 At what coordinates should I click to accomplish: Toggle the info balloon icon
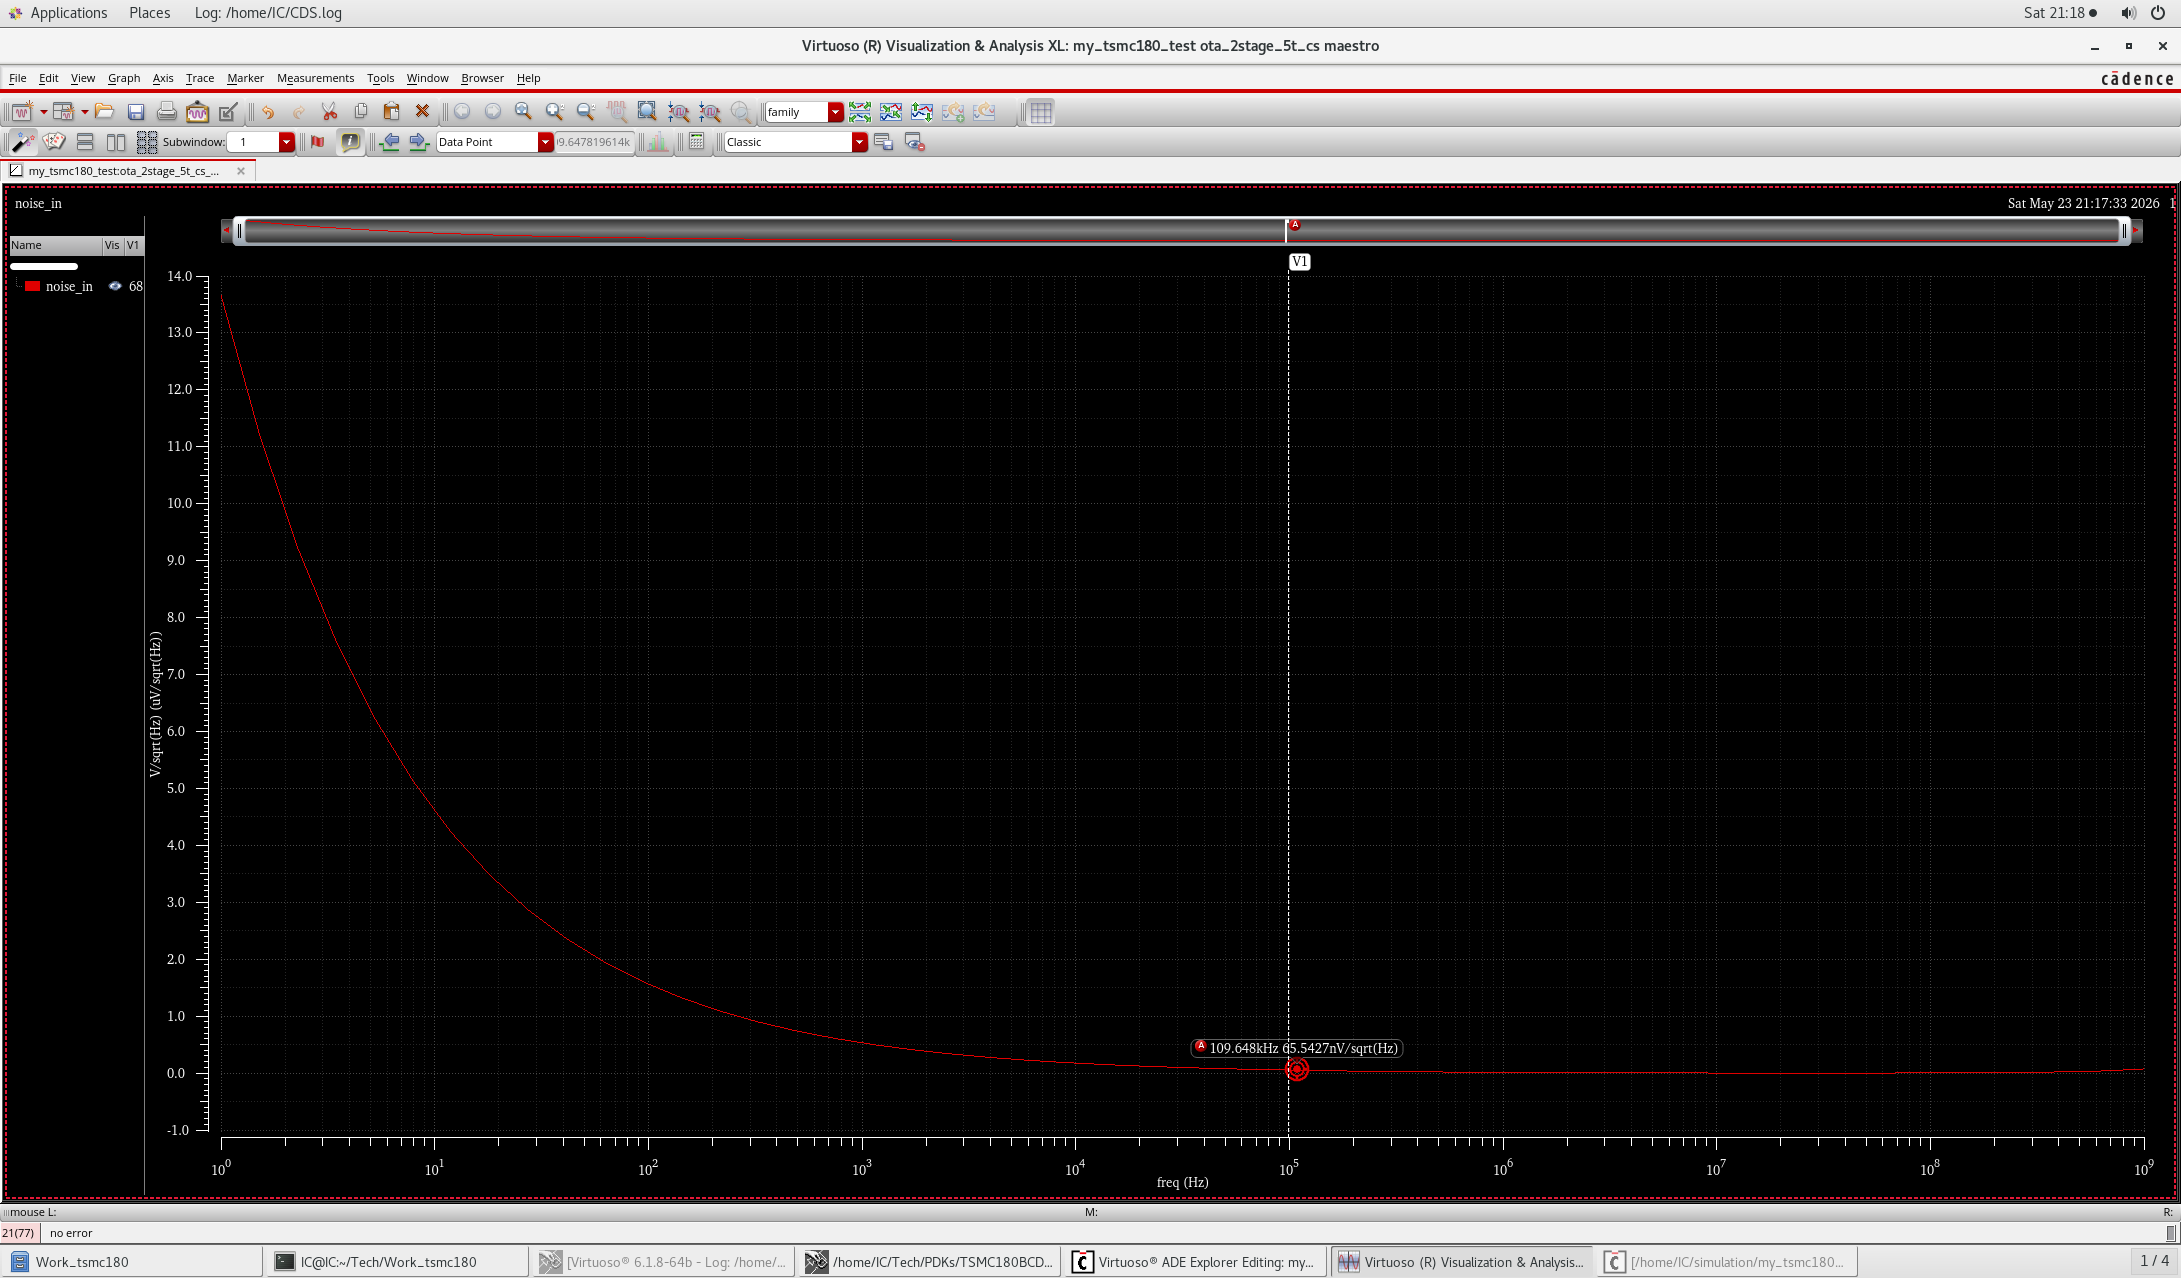(350, 142)
